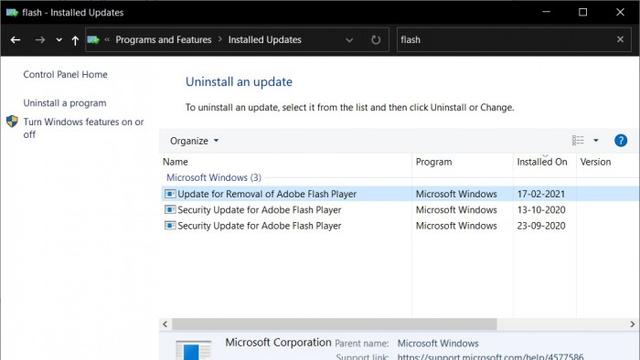Open Control Panel Home link

coord(65,75)
